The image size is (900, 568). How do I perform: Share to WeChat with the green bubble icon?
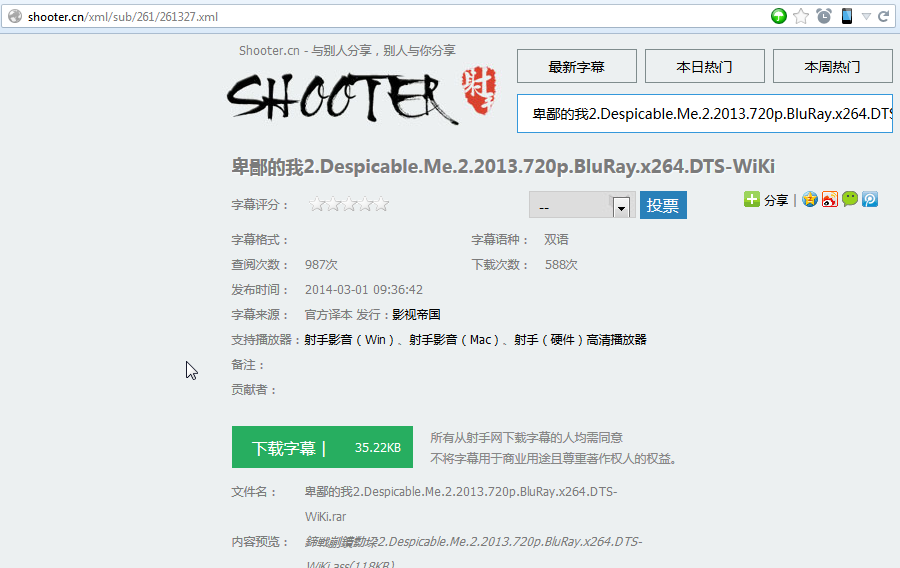(850, 199)
